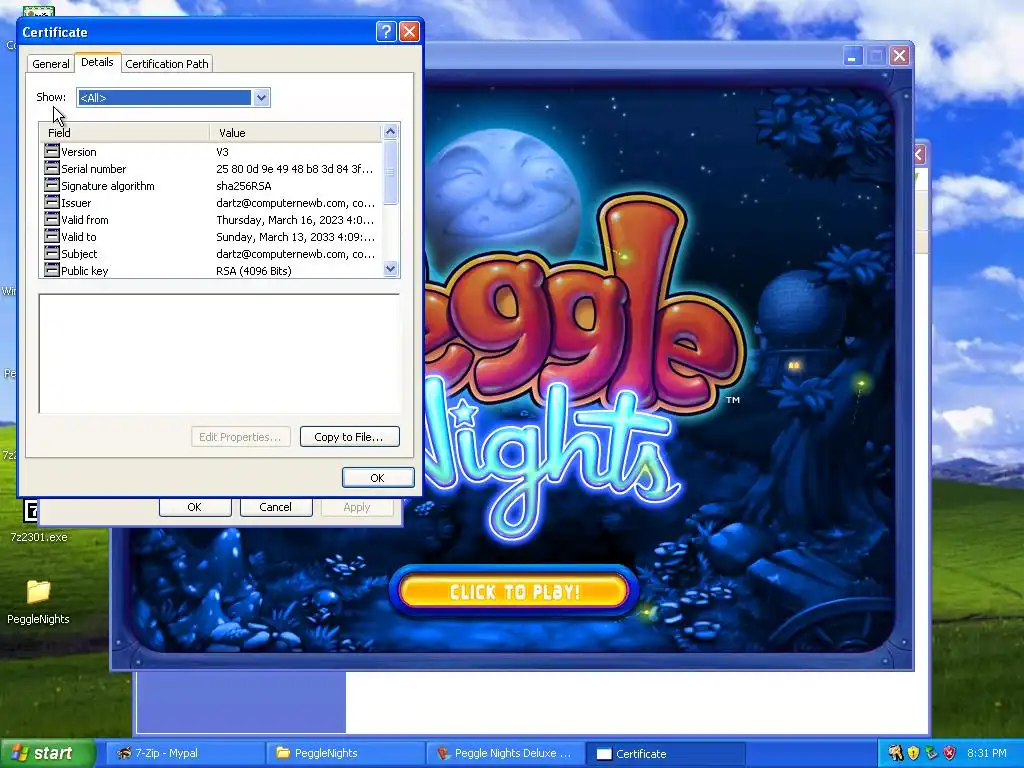This screenshot has height=768, width=1024.
Task: Click the Certificate taskbar item
Action: click(x=665, y=753)
